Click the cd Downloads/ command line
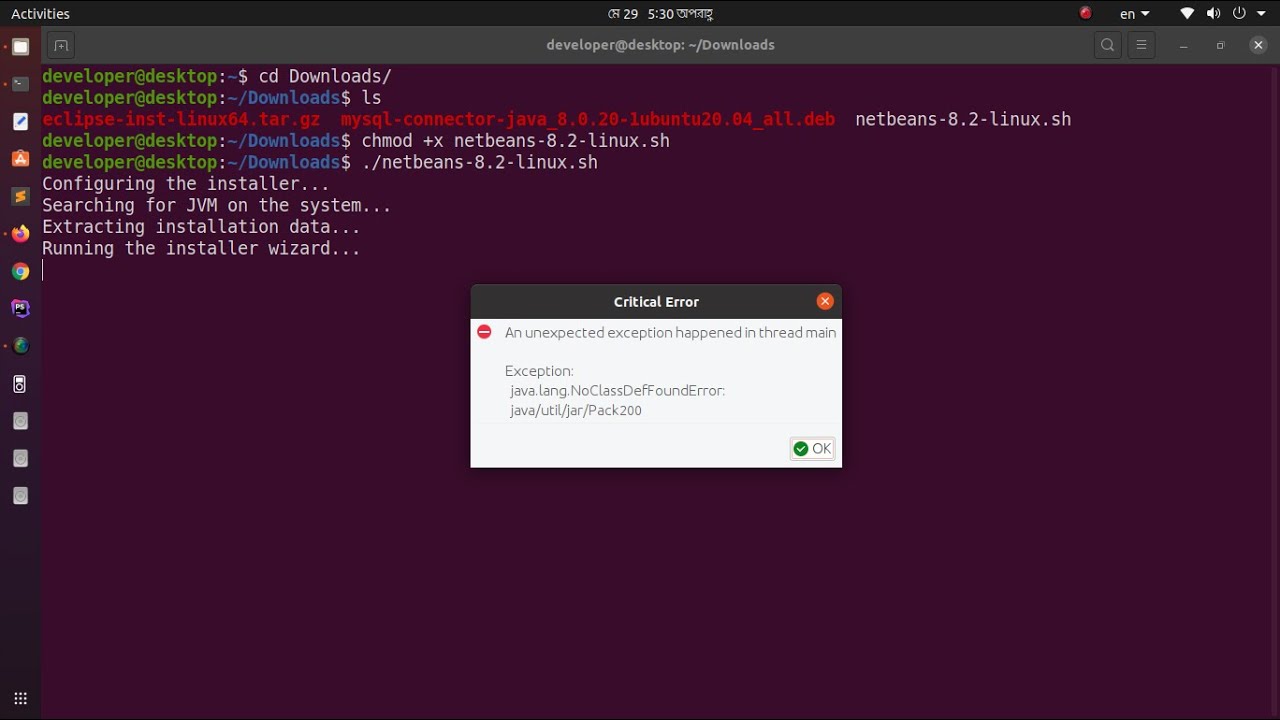Screen dimensions: 1280x720 (x=217, y=76)
